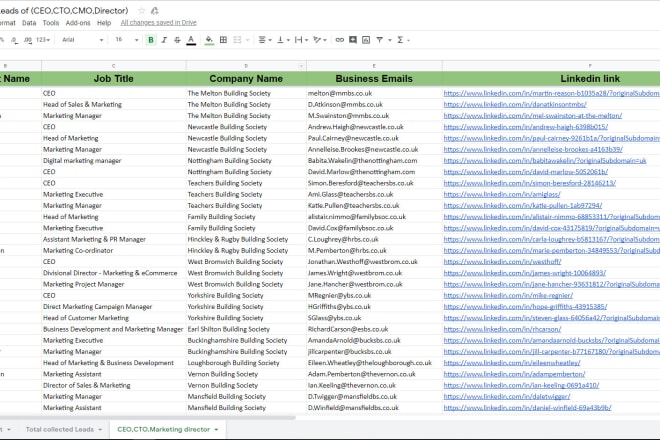Open vertical align options
This screenshot has width=660, height=440.
tap(283, 40)
